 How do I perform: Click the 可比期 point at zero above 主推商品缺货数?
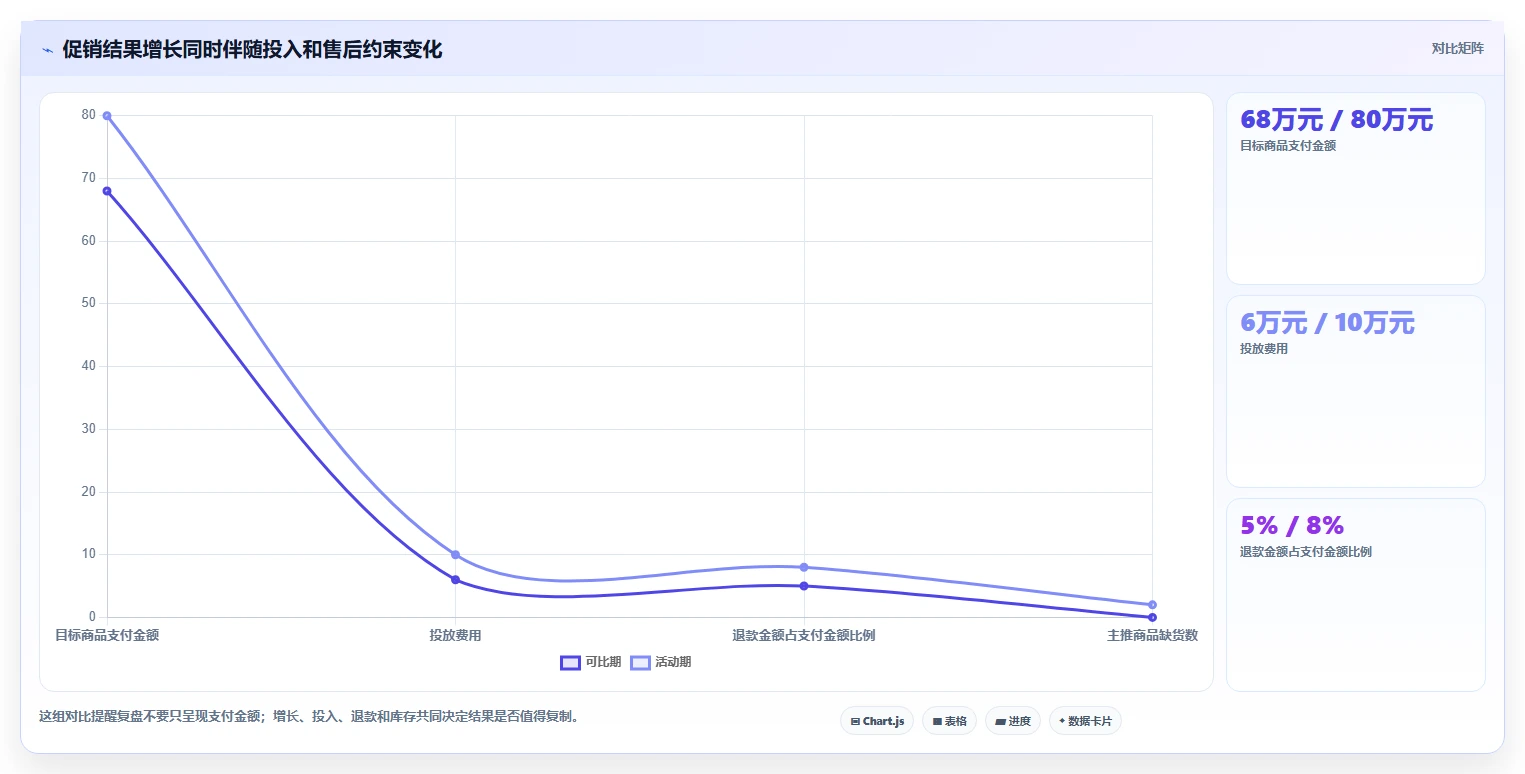click(1152, 617)
